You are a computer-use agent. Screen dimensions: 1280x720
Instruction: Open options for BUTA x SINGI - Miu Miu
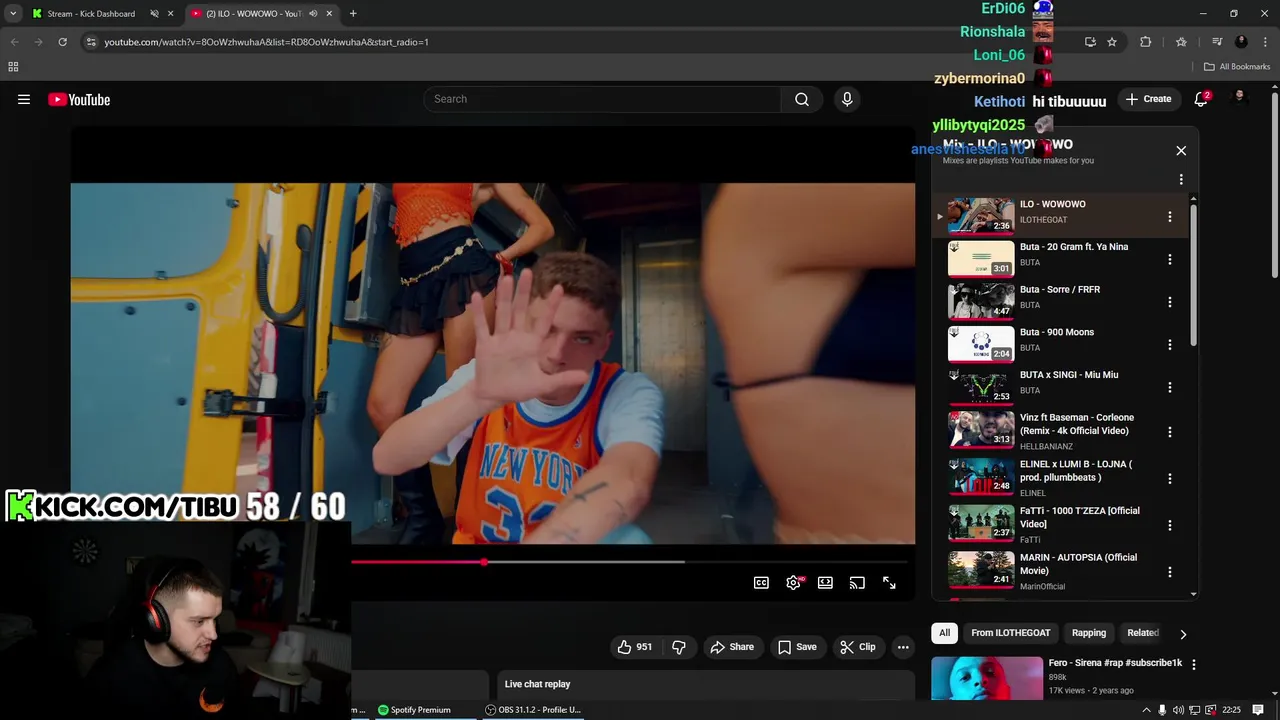pos(1169,388)
